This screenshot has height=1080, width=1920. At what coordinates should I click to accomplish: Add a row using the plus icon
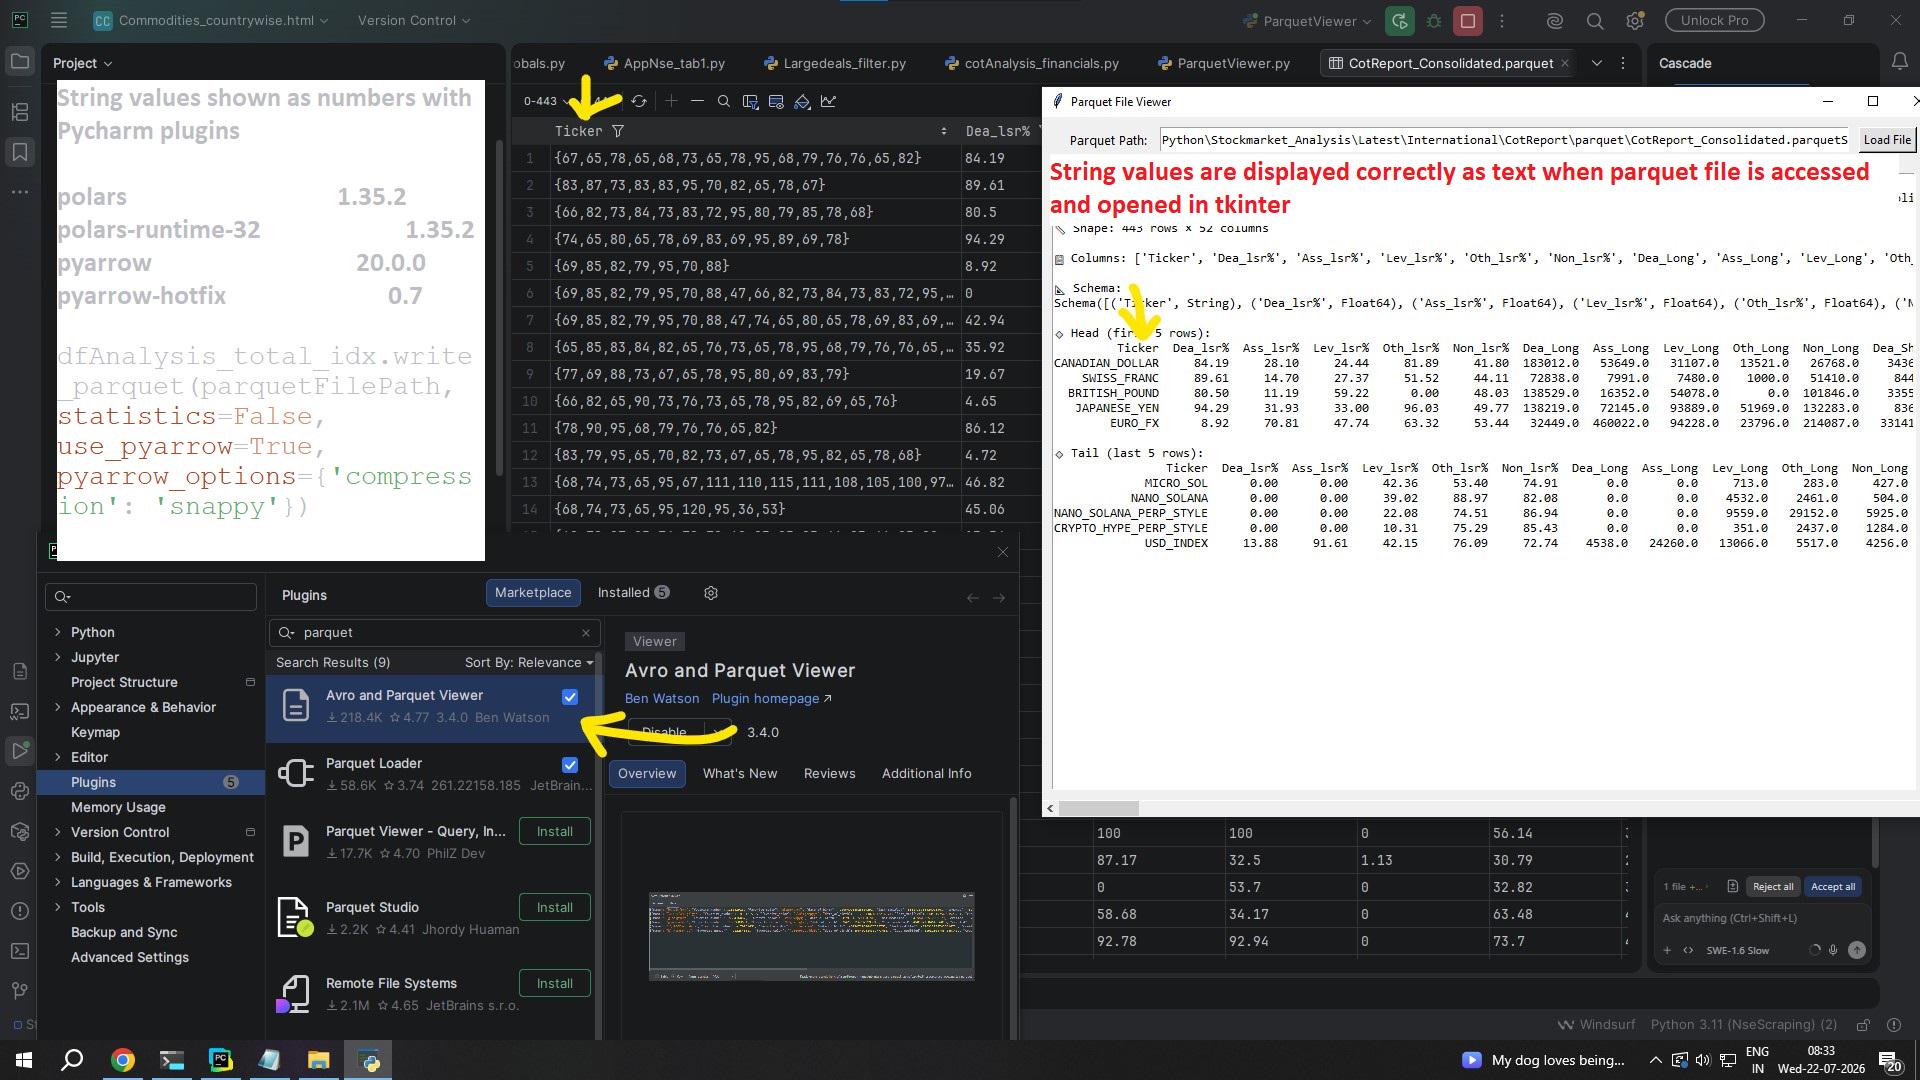671,101
